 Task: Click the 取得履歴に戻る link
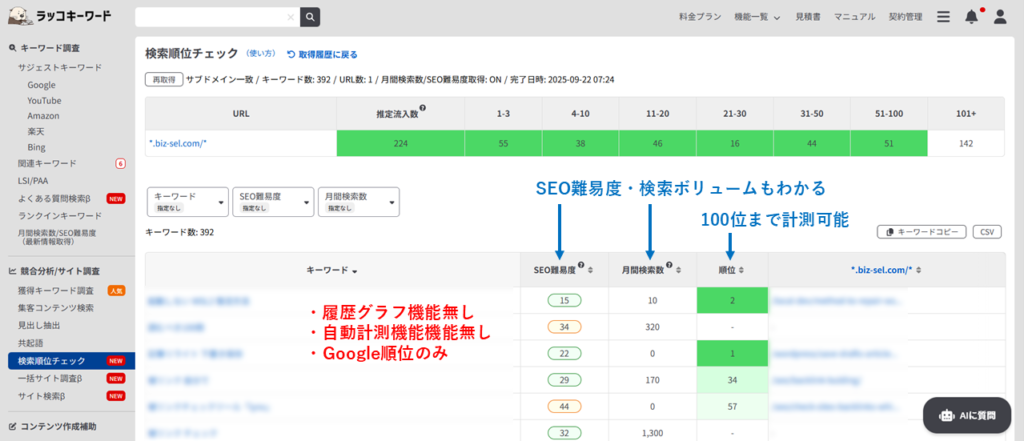pyautogui.click(x=322, y=54)
